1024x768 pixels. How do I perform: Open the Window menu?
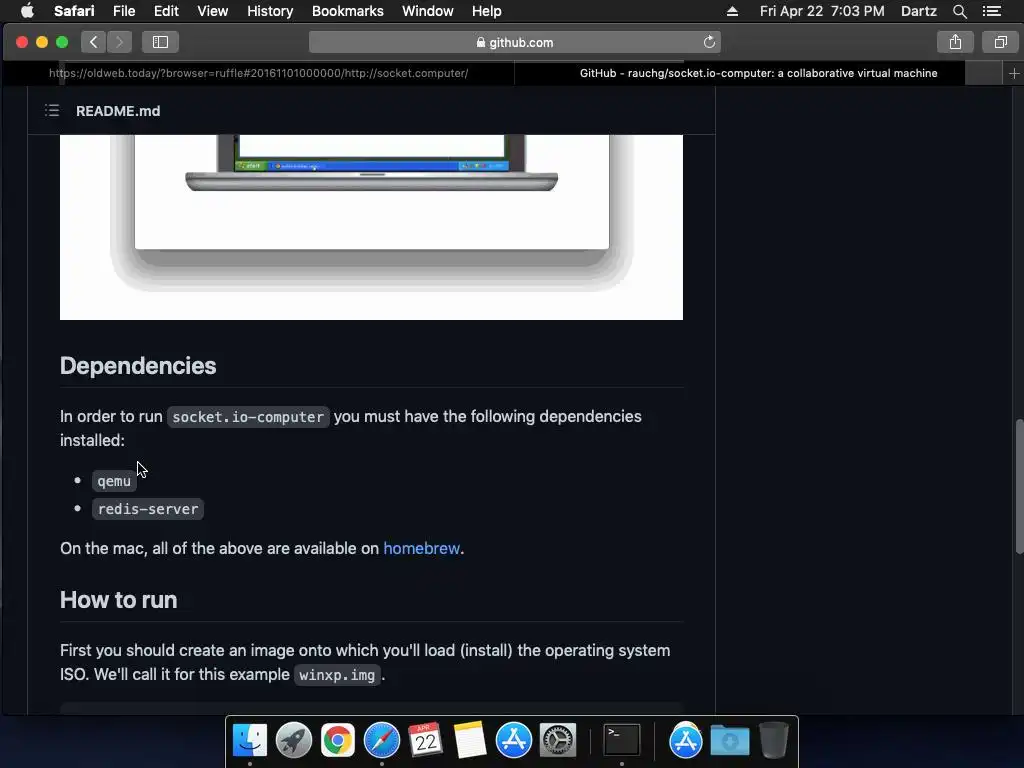428,11
